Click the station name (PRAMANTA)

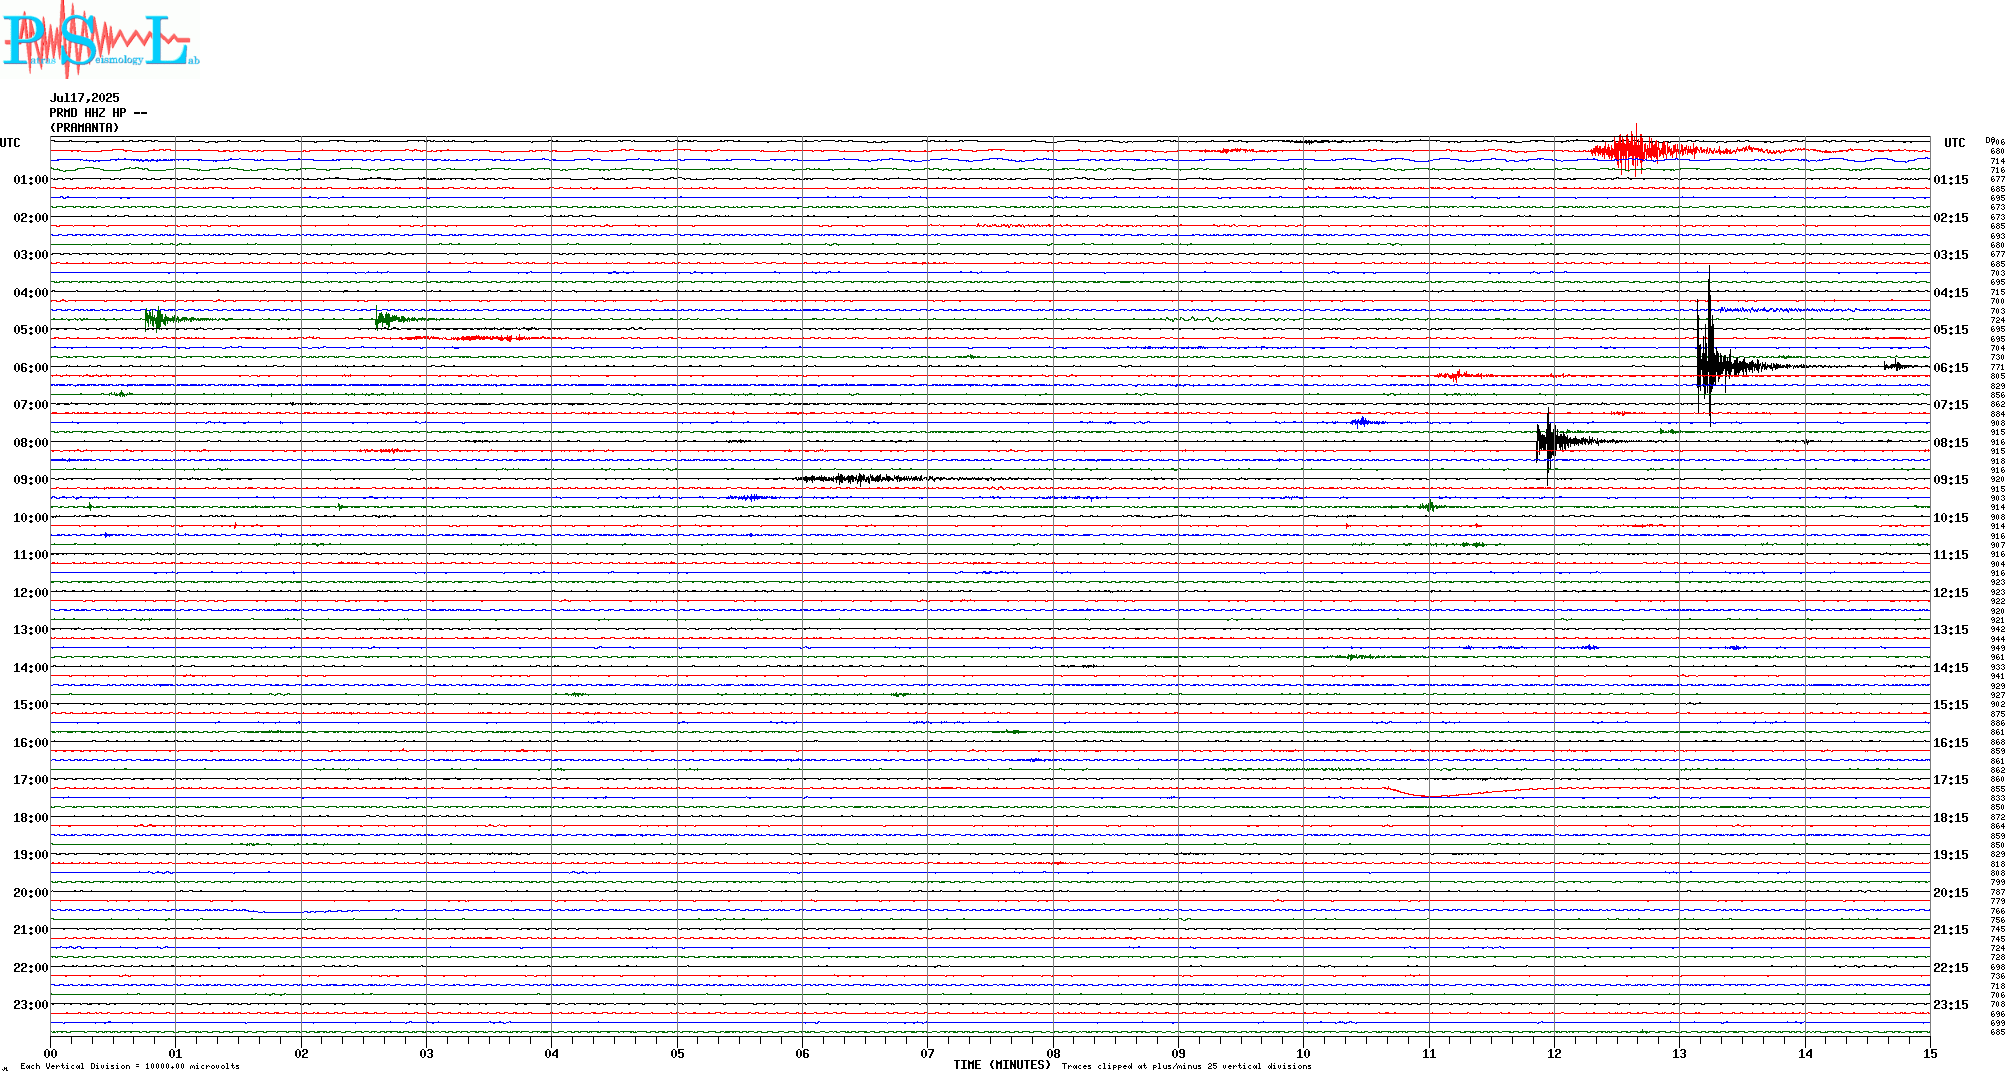click(85, 128)
